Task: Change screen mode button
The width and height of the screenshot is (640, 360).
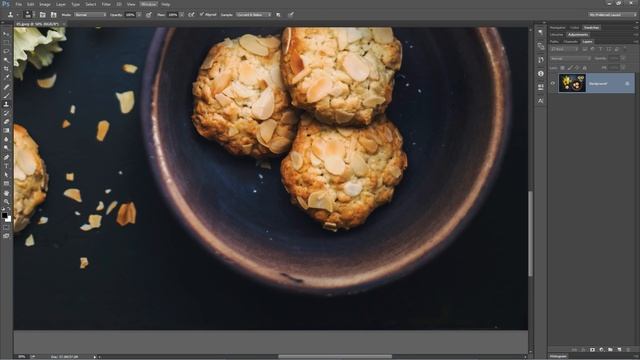Action: (x=6, y=236)
